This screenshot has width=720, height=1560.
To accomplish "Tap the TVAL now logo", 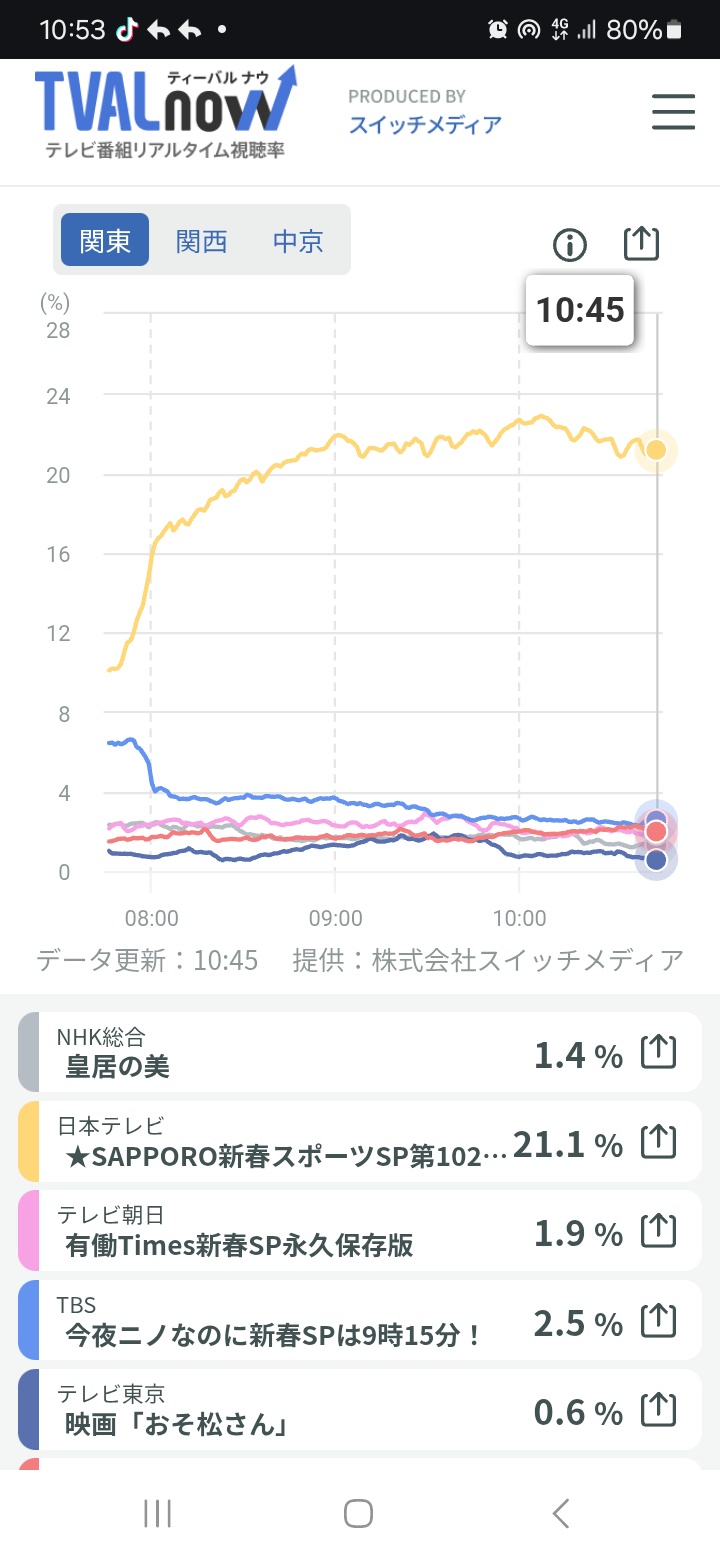I will 165,110.
